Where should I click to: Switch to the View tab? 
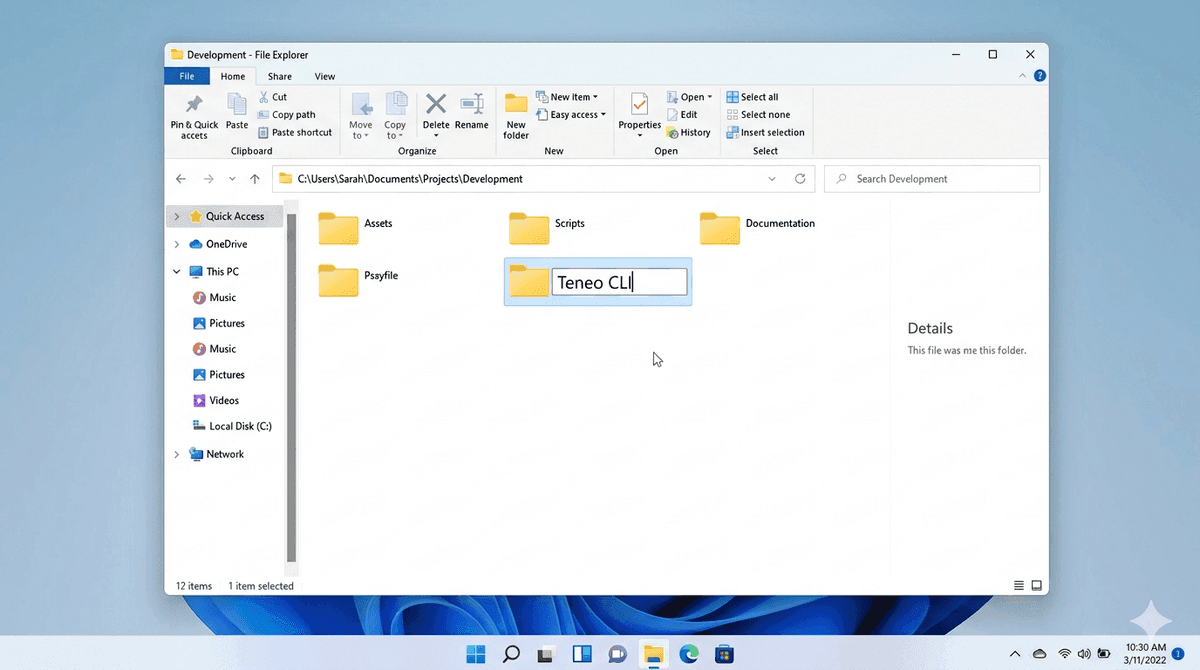324,75
